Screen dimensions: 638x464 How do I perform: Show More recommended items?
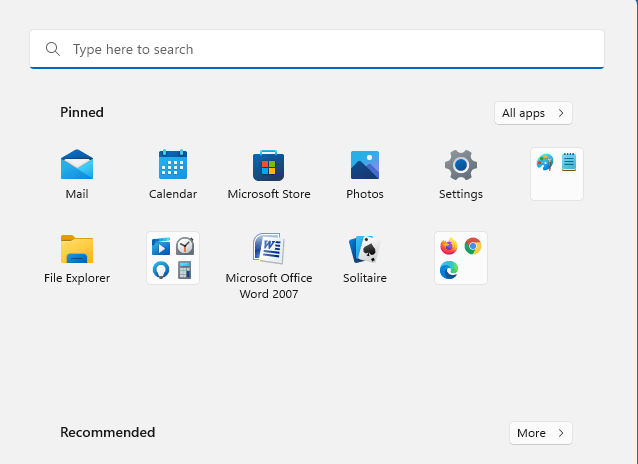540,433
